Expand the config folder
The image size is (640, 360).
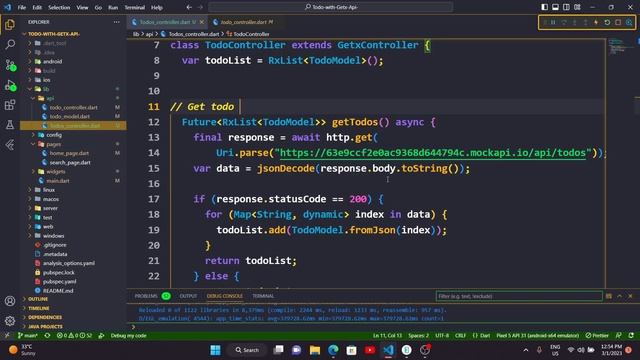(53, 135)
